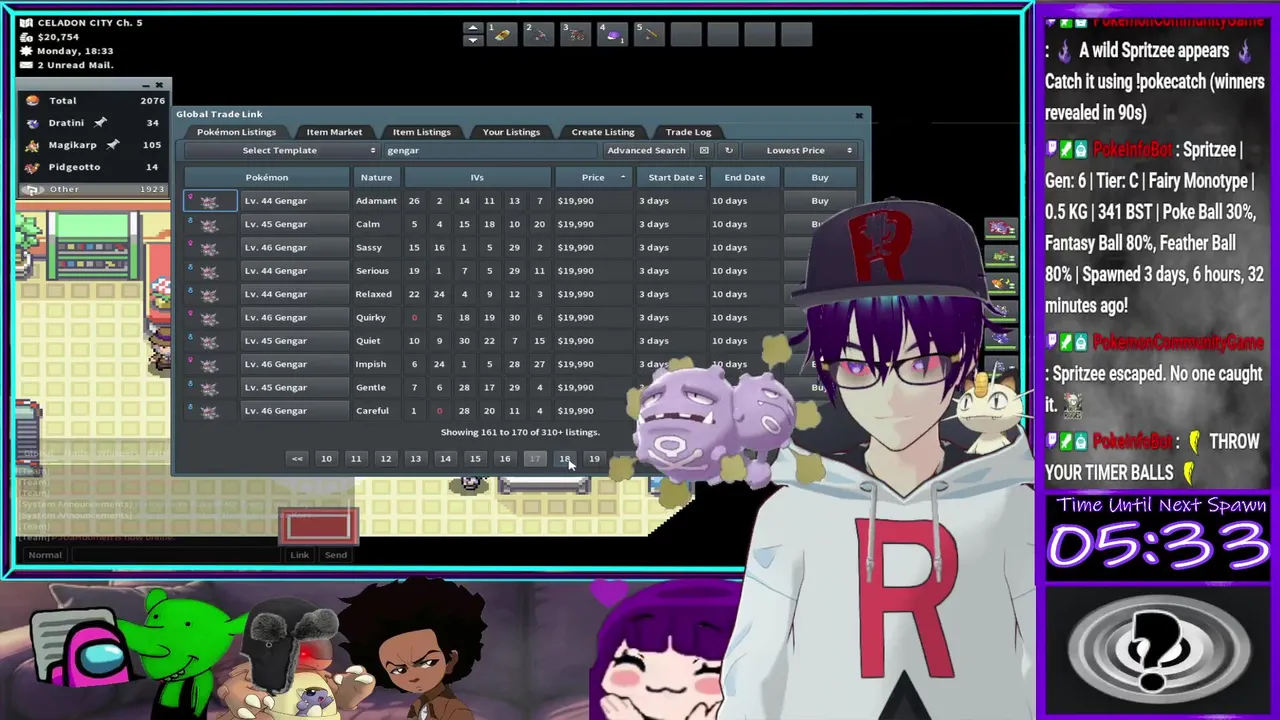Open the unread mail envelope icon
Image resolution: width=1280 pixels, height=720 pixels.
click(27, 65)
